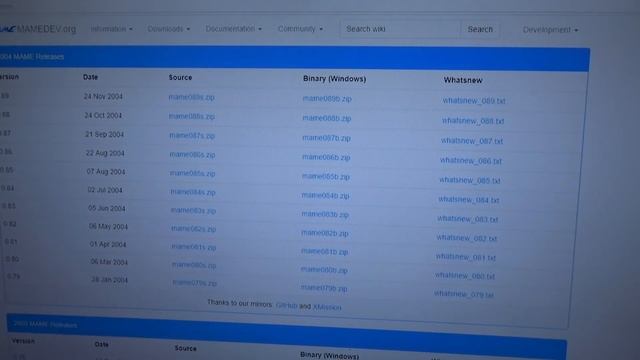Screen dimensions: 640x360
Task: Download Windows binary mame084b.zip
Action: (325, 196)
